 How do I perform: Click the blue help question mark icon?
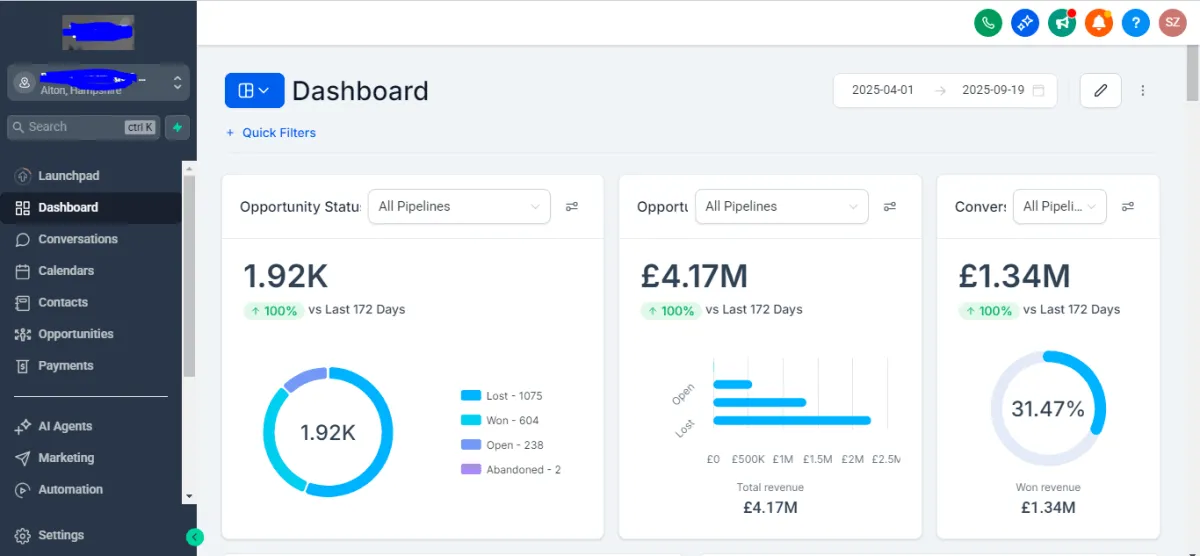[x=1135, y=22]
